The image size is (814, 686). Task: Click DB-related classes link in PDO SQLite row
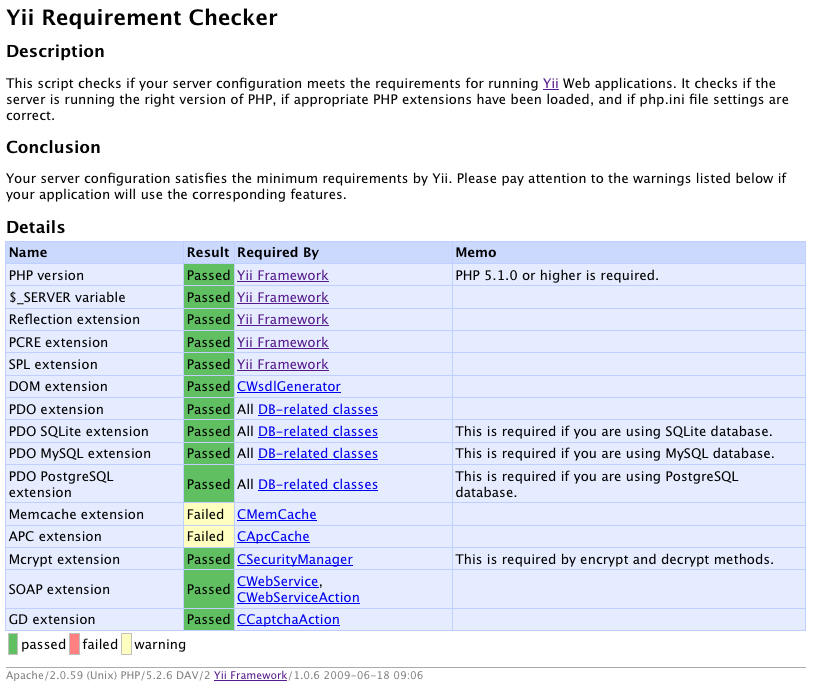(x=317, y=431)
